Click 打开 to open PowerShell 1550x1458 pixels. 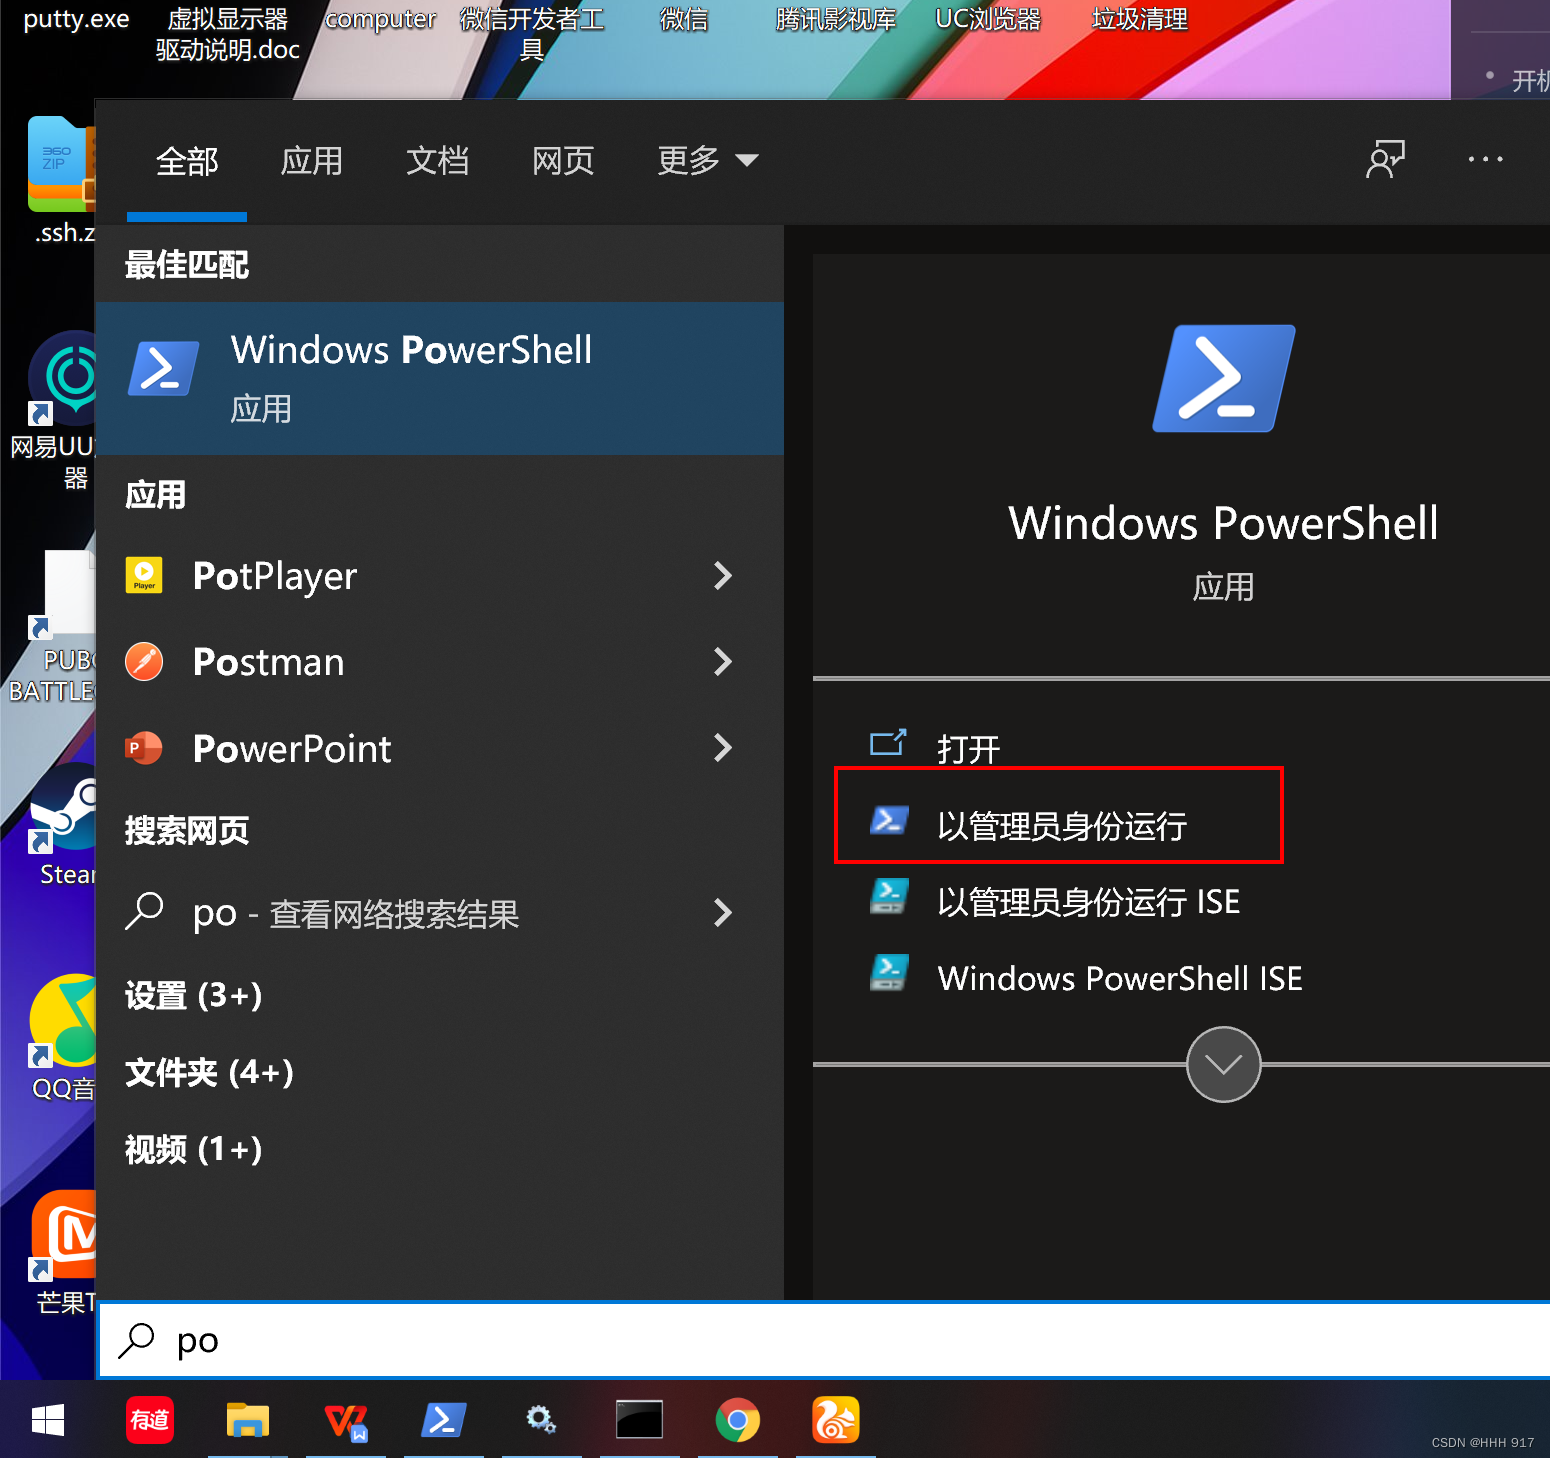[x=968, y=749]
